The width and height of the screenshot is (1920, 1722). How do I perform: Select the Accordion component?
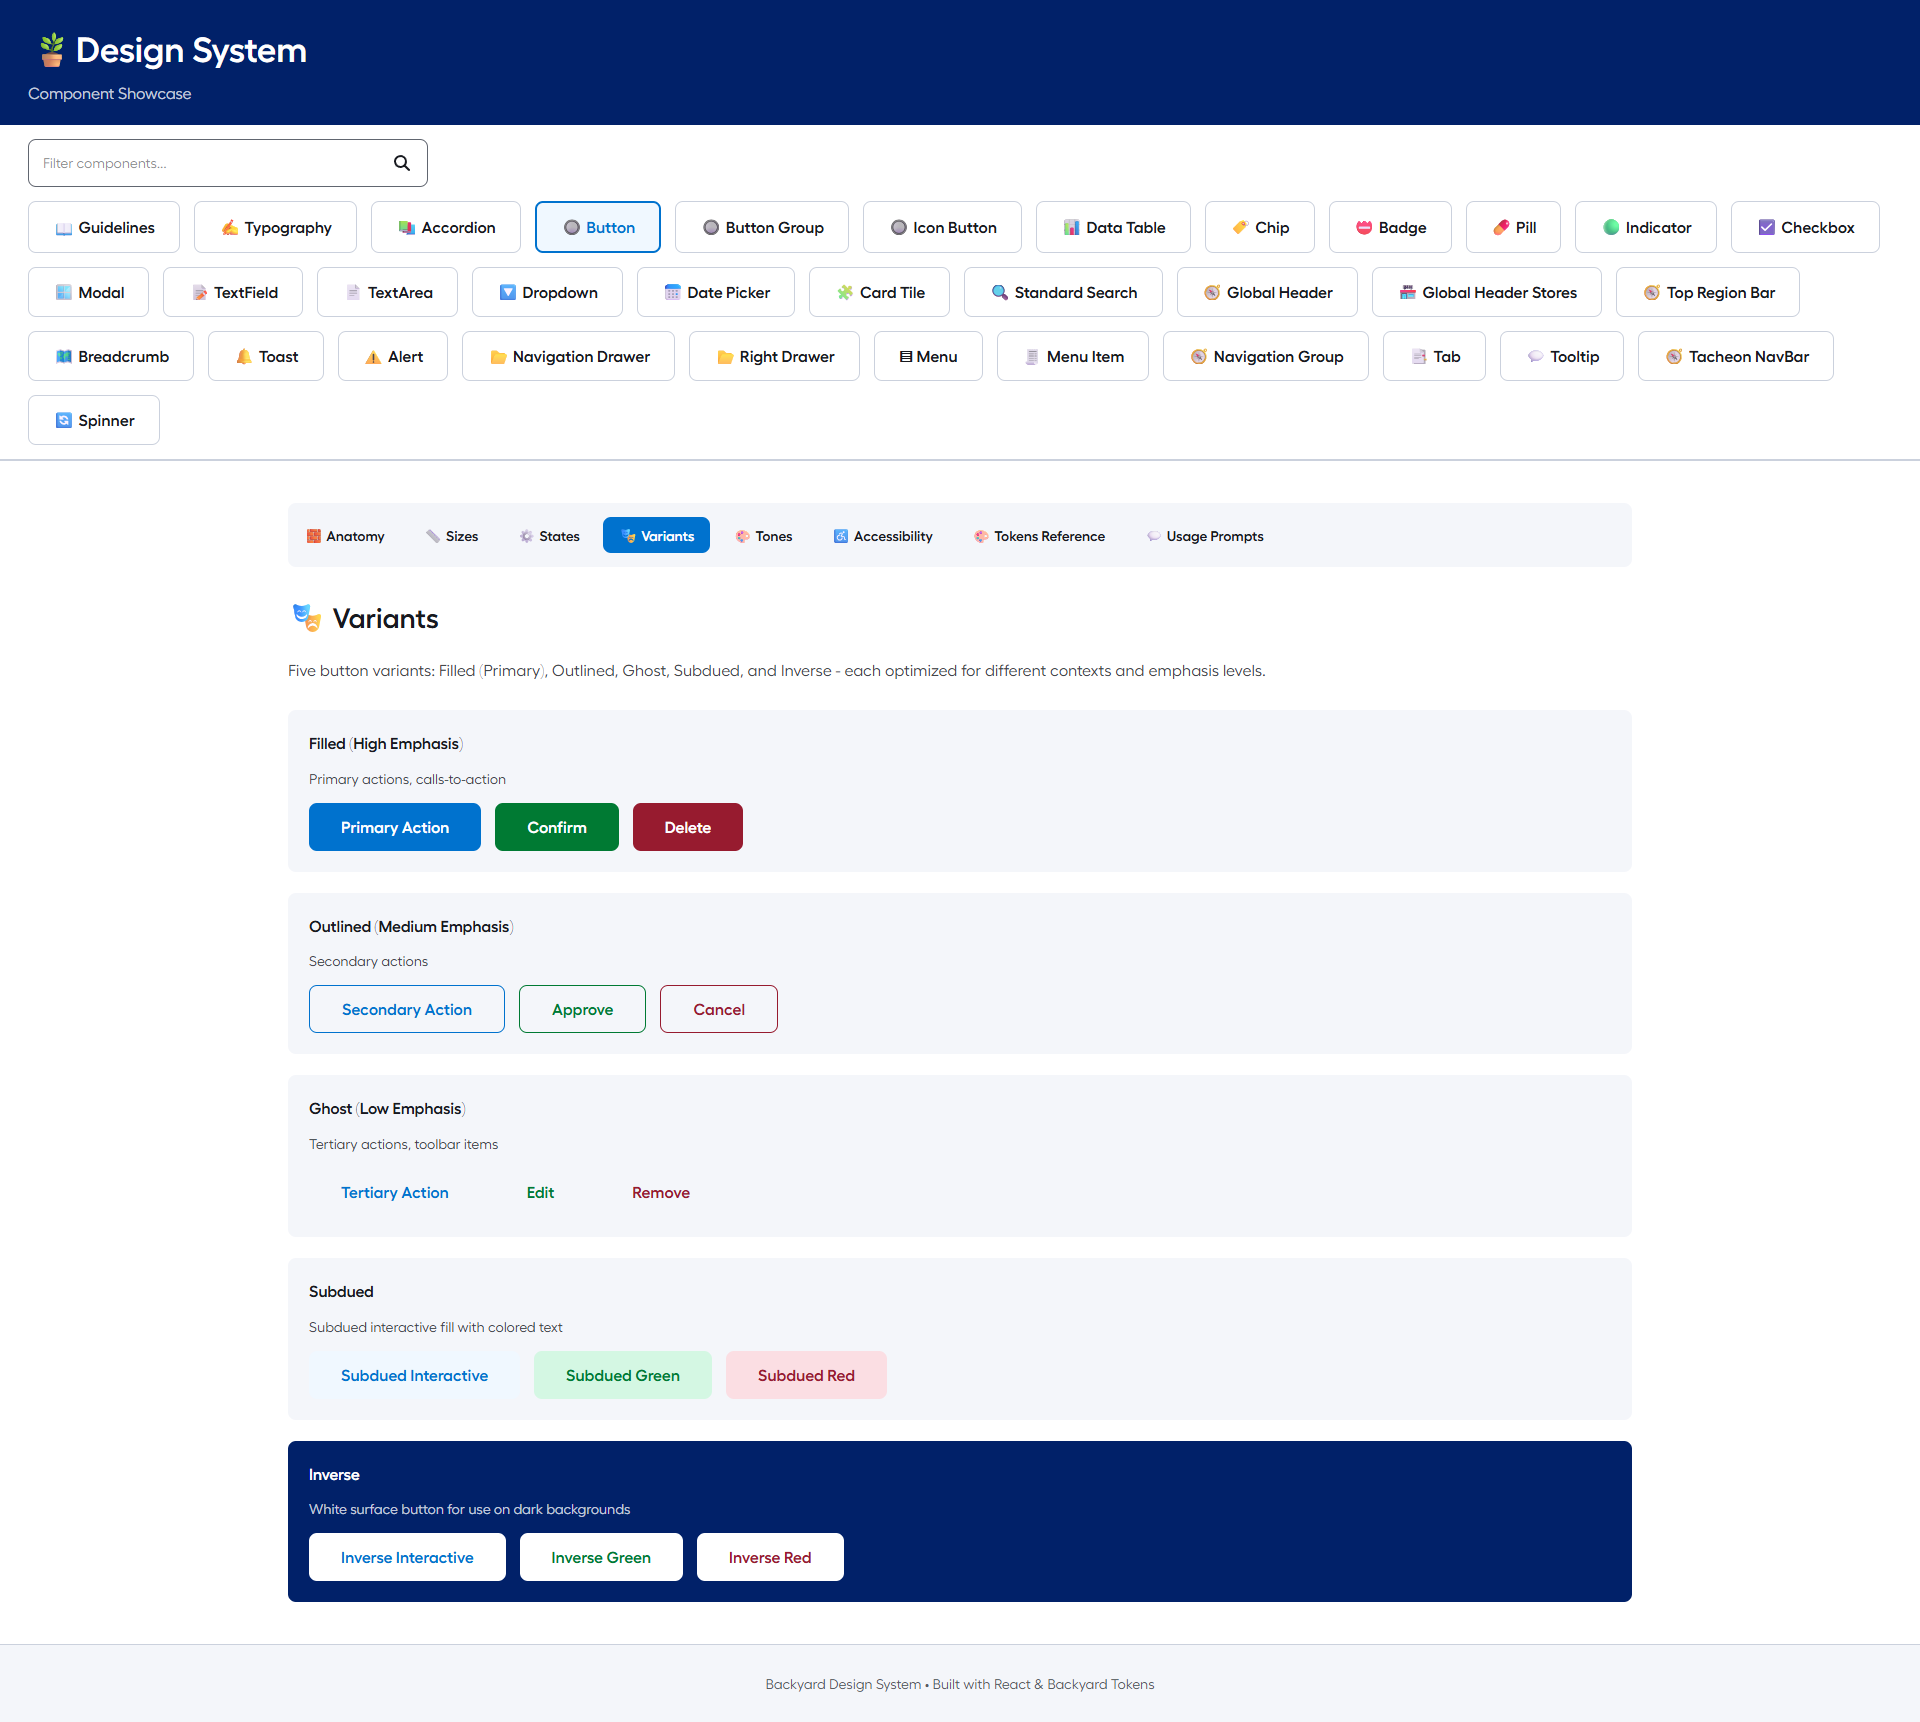click(x=446, y=227)
